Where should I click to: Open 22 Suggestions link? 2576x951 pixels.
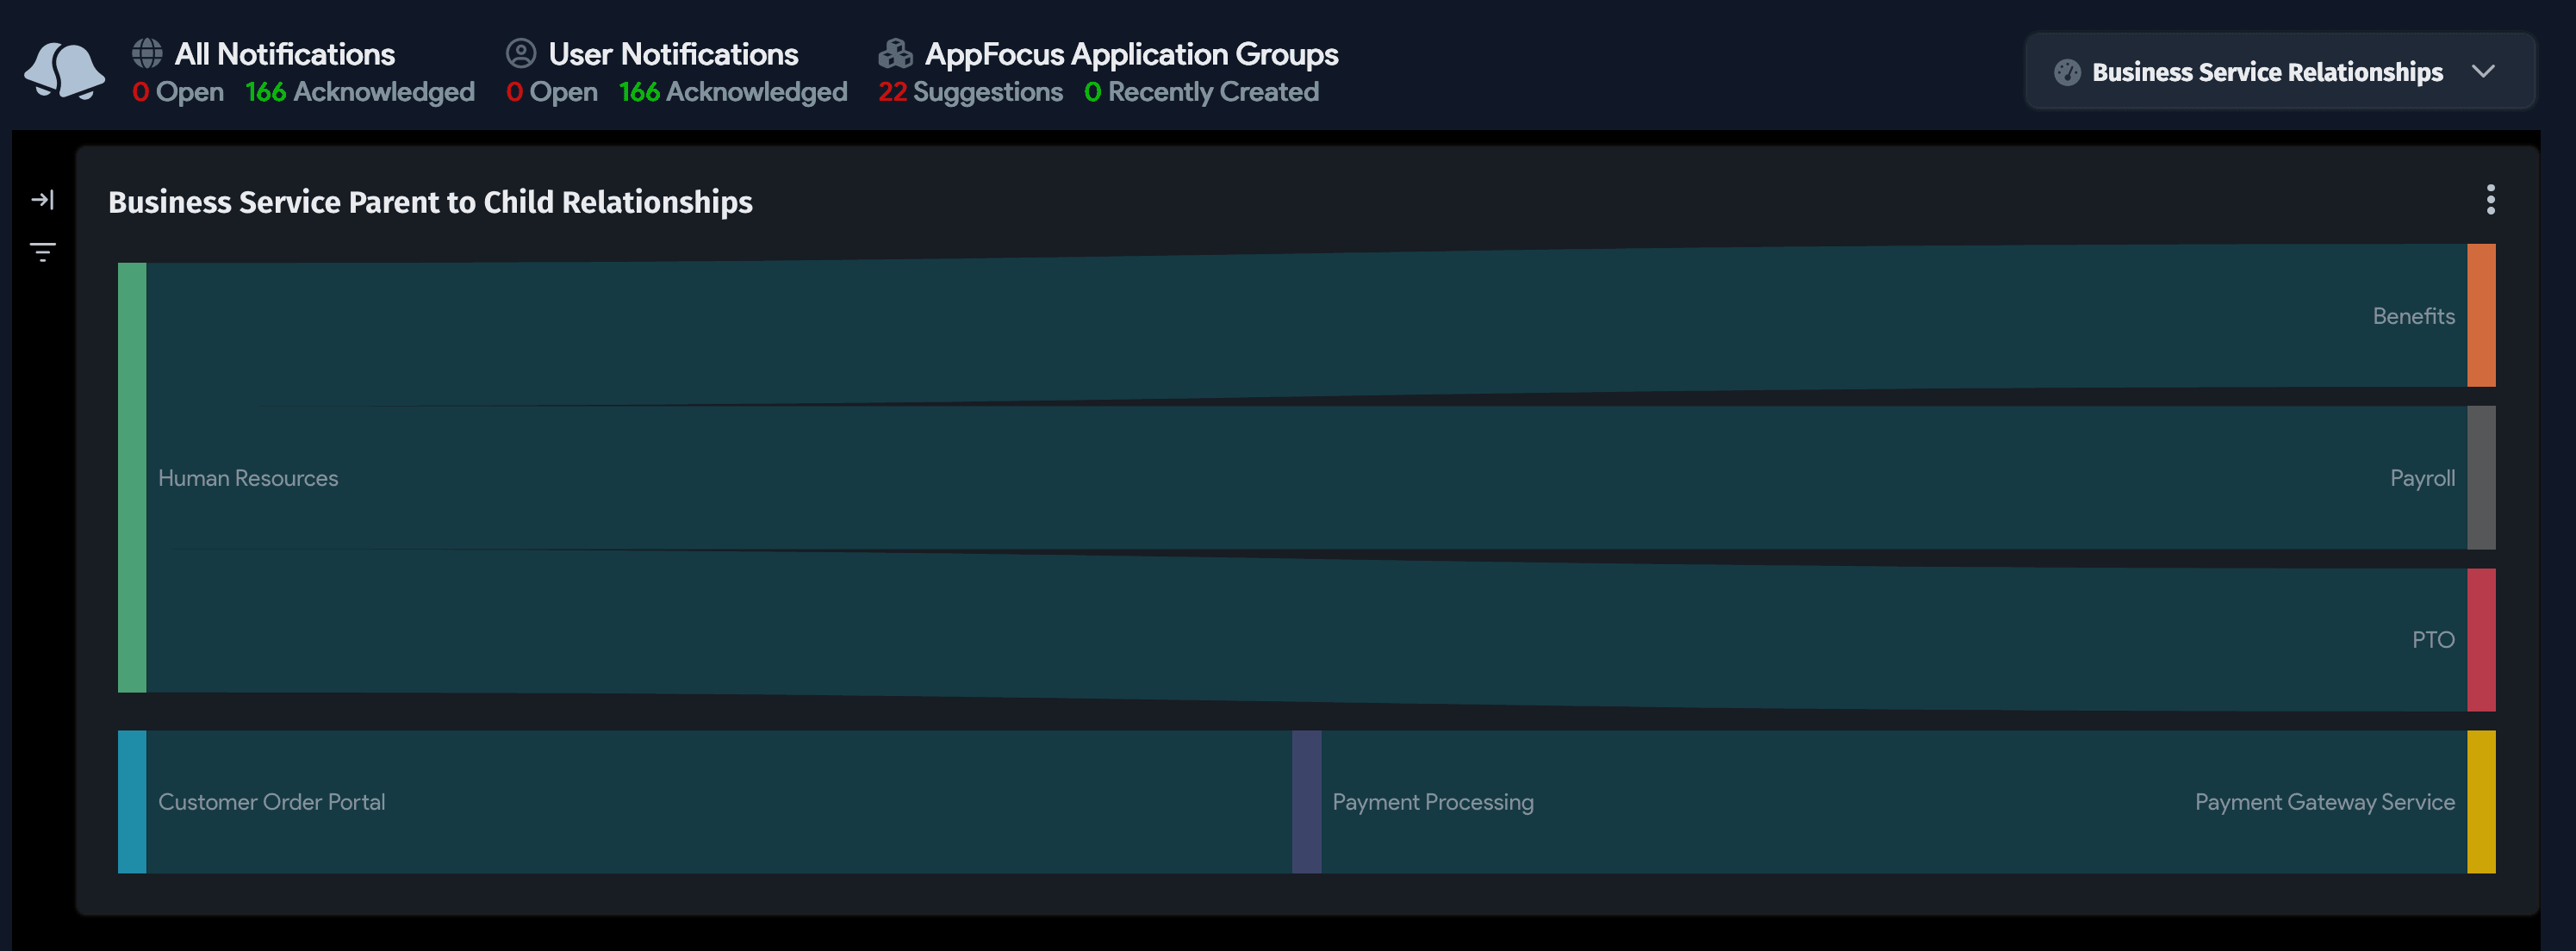969,92
